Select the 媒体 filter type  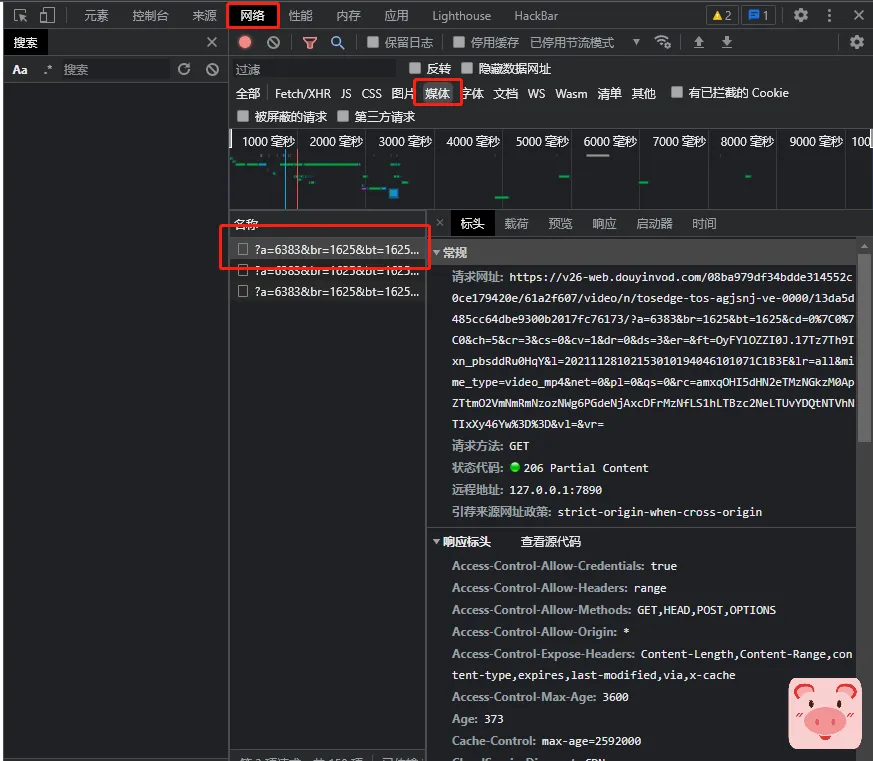[437, 93]
